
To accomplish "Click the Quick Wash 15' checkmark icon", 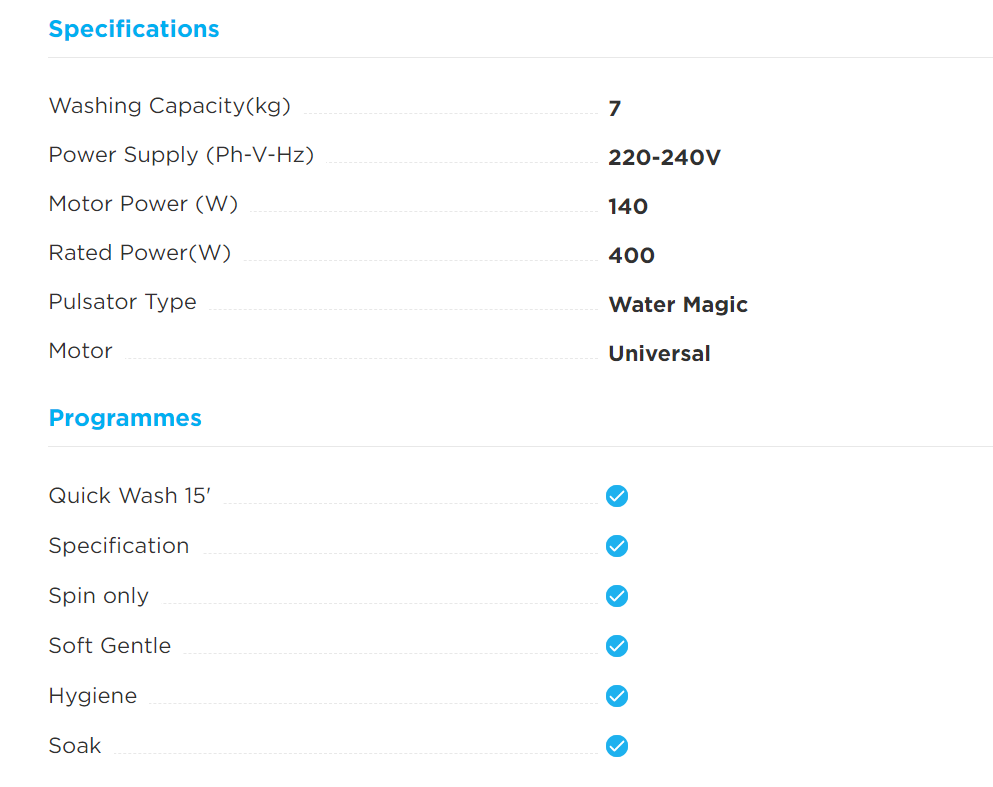I will (617, 496).
